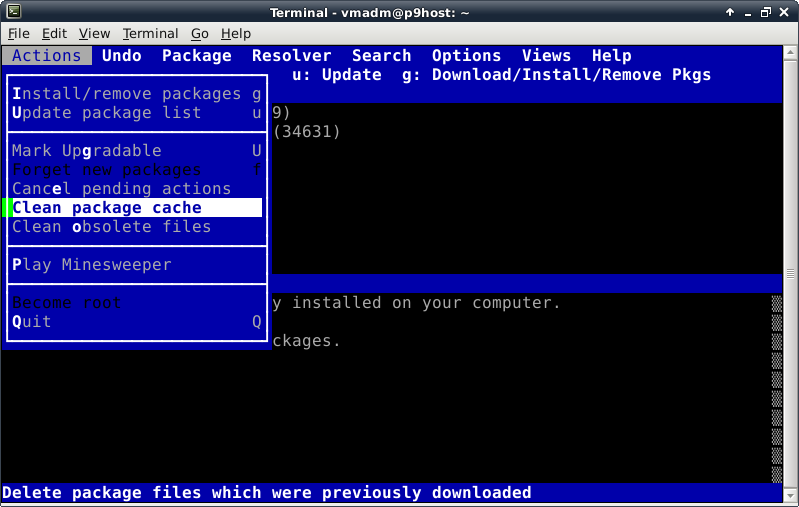Launch Play Minesweeper from the menu
799x507 pixels.
tap(92, 265)
